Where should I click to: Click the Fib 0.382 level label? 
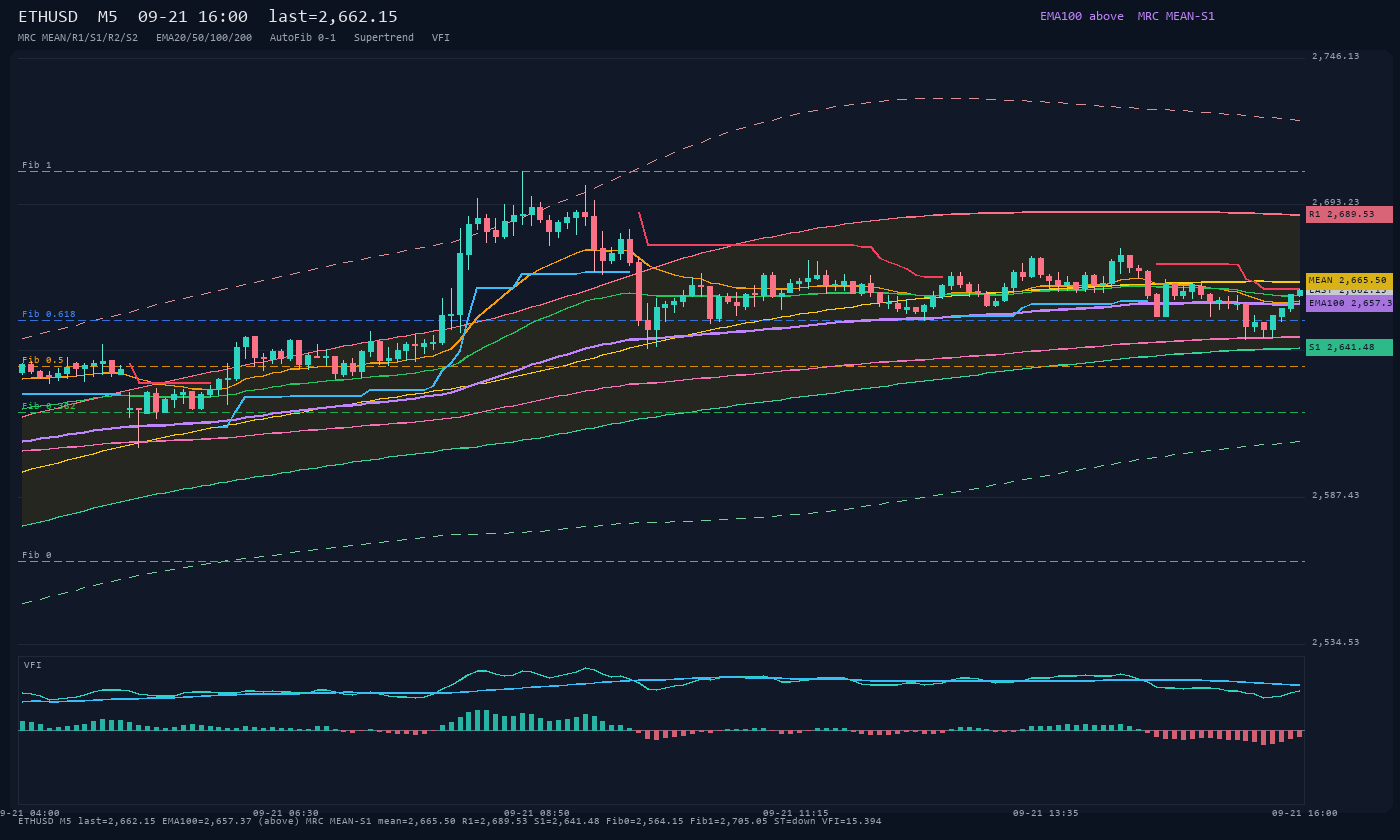click(x=49, y=406)
